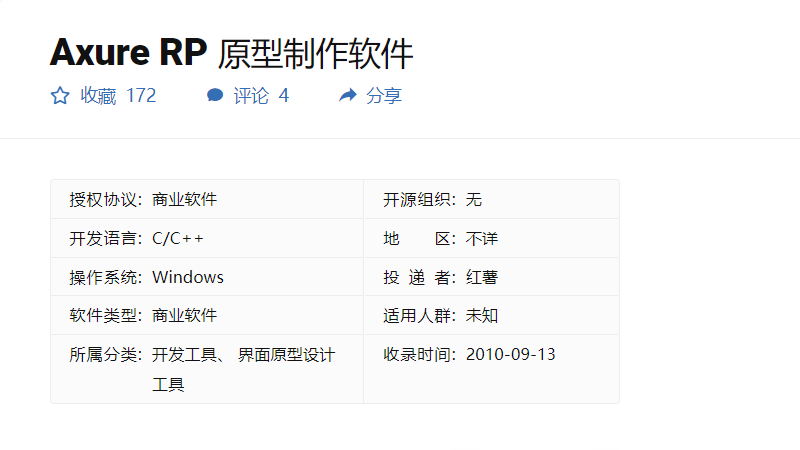
Task: Click the 不详 region value
Action: tap(482, 238)
